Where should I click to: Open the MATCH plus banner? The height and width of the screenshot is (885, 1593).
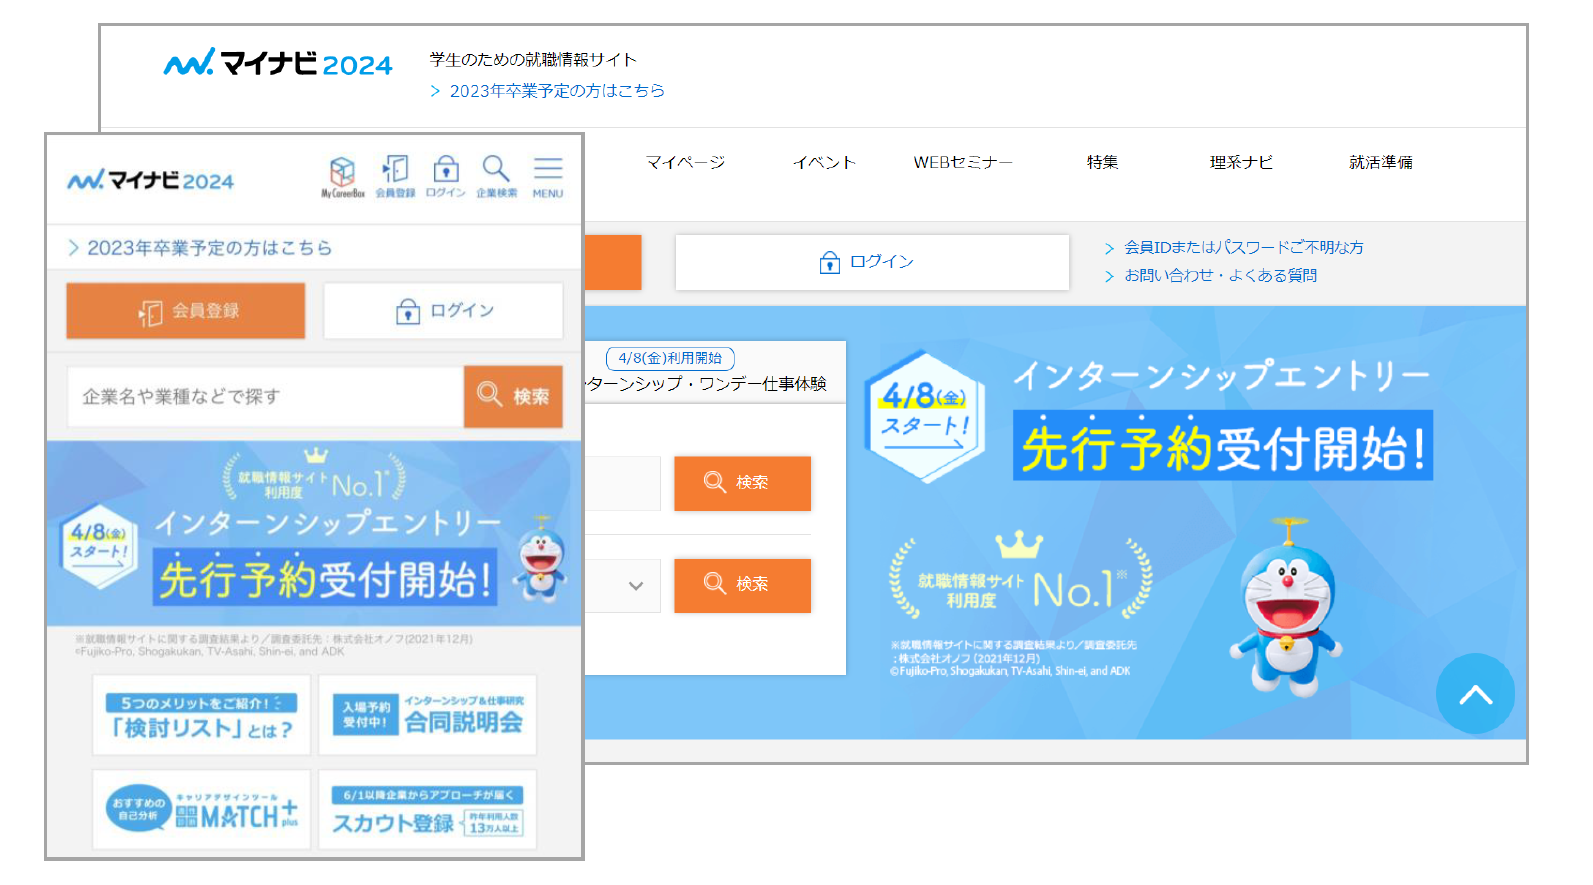pyautogui.click(x=202, y=809)
